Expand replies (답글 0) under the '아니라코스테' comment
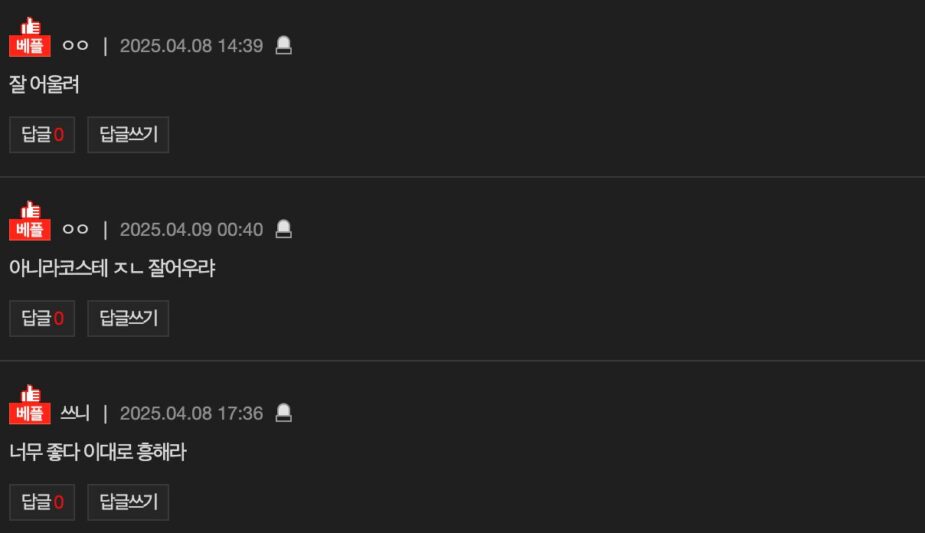Viewport: 925px width, 533px height. 42,319
